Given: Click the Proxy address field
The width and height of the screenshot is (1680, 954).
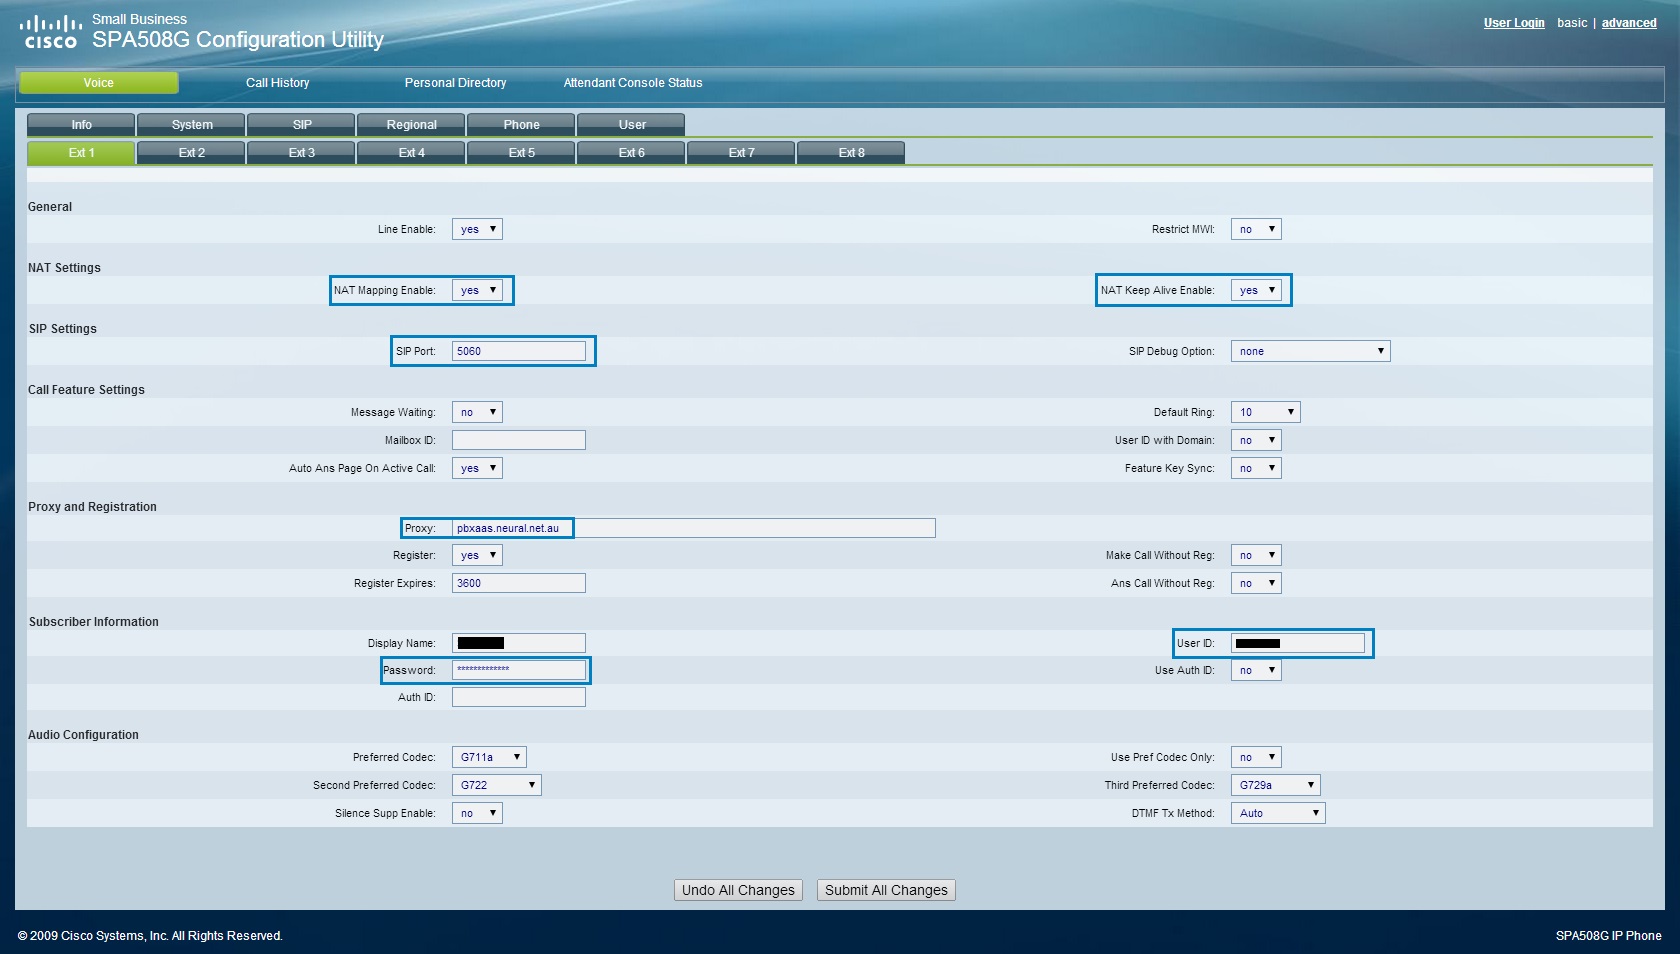Looking at the screenshot, I should click(x=694, y=528).
